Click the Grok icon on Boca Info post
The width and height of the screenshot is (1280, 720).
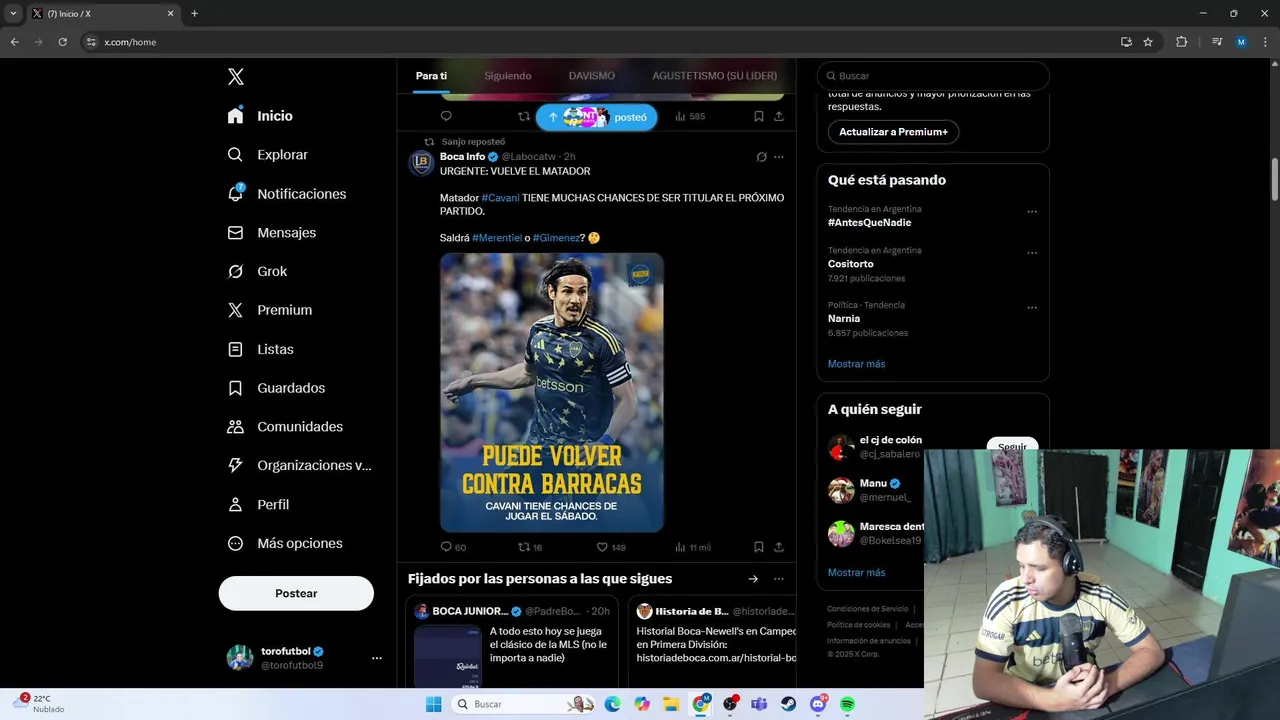click(761, 157)
